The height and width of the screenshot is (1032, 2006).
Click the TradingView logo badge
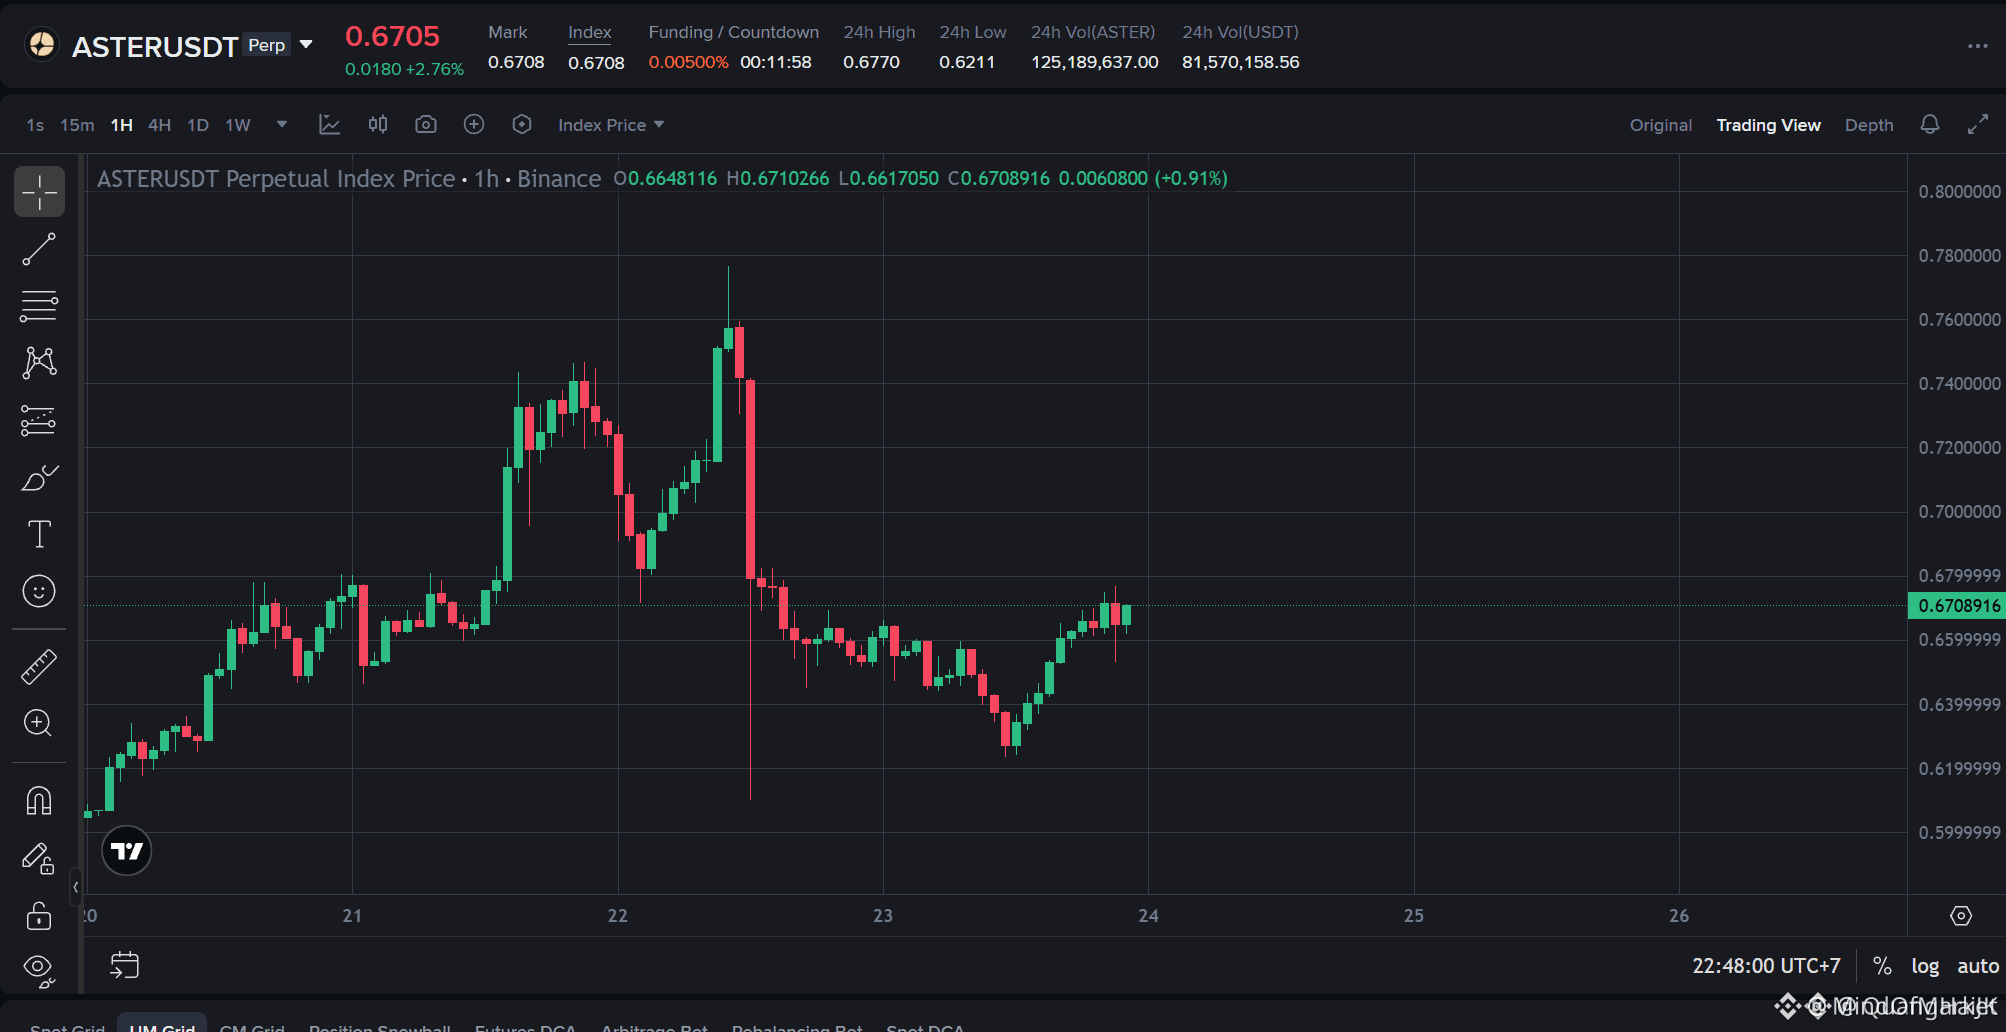pyautogui.click(x=127, y=851)
